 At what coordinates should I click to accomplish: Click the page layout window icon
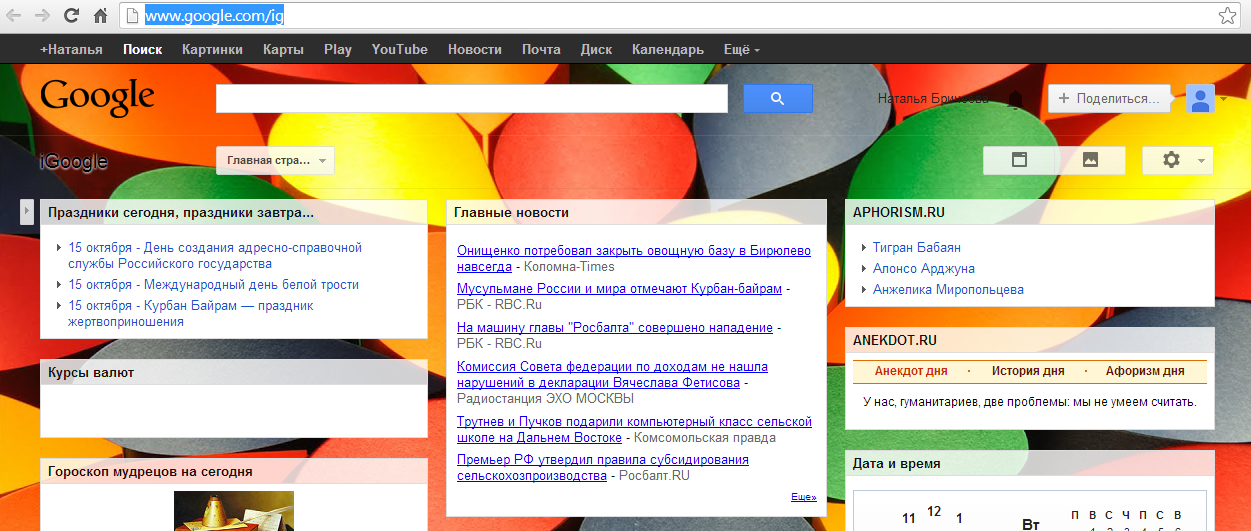1019,160
